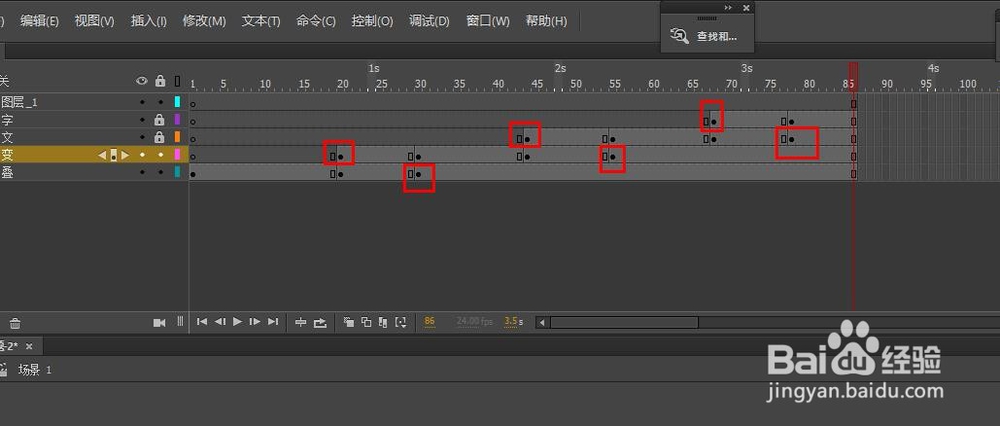The height and width of the screenshot is (426, 1000).
Task: Click cyan outline swatch of 图层_1
Action: (178, 101)
